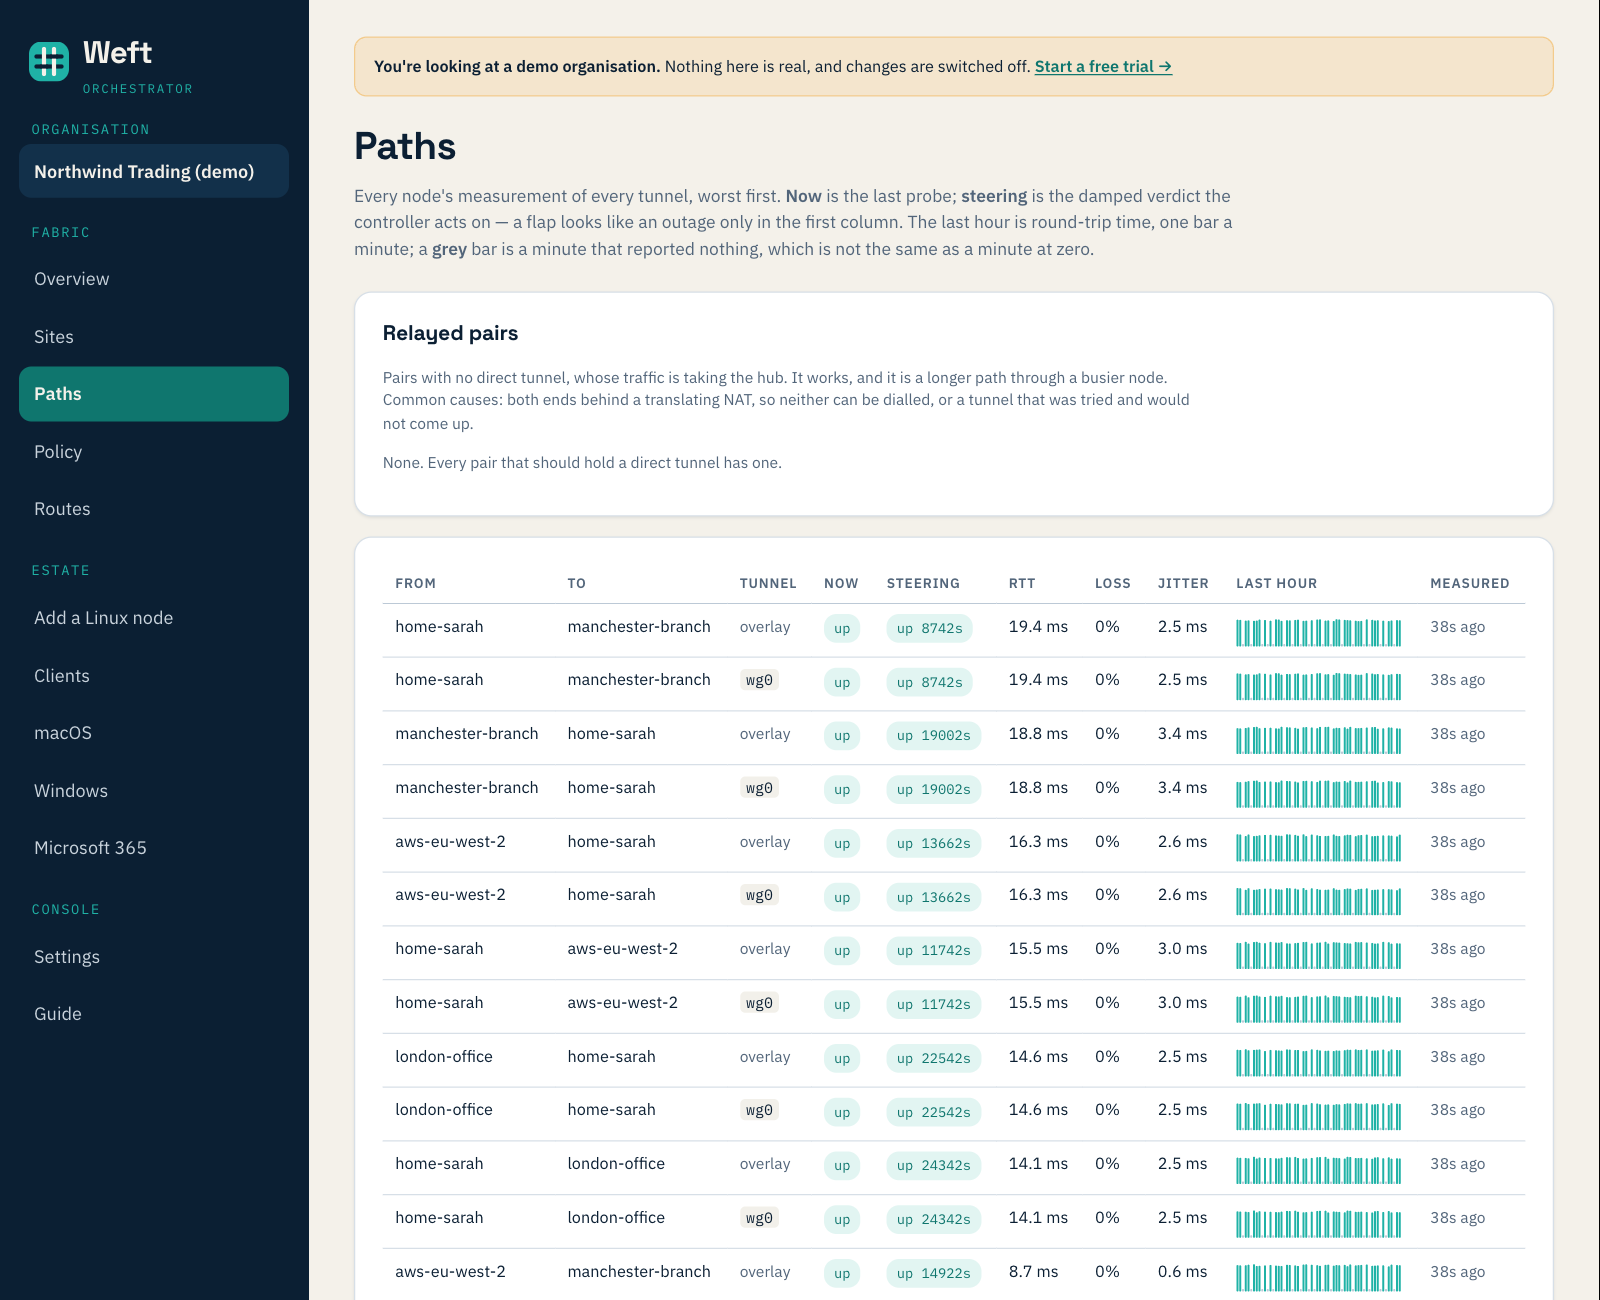Open Microsoft 365 page
This screenshot has height=1300, width=1600.
(x=154, y=848)
